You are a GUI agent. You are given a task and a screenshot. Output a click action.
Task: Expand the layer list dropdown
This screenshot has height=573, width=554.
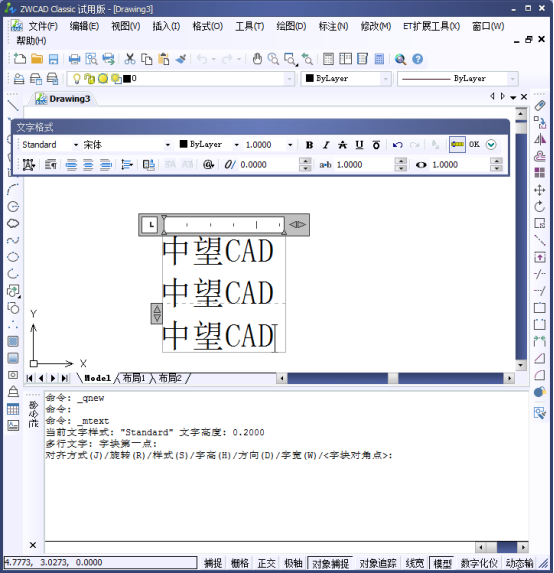(x=289, y=79)
